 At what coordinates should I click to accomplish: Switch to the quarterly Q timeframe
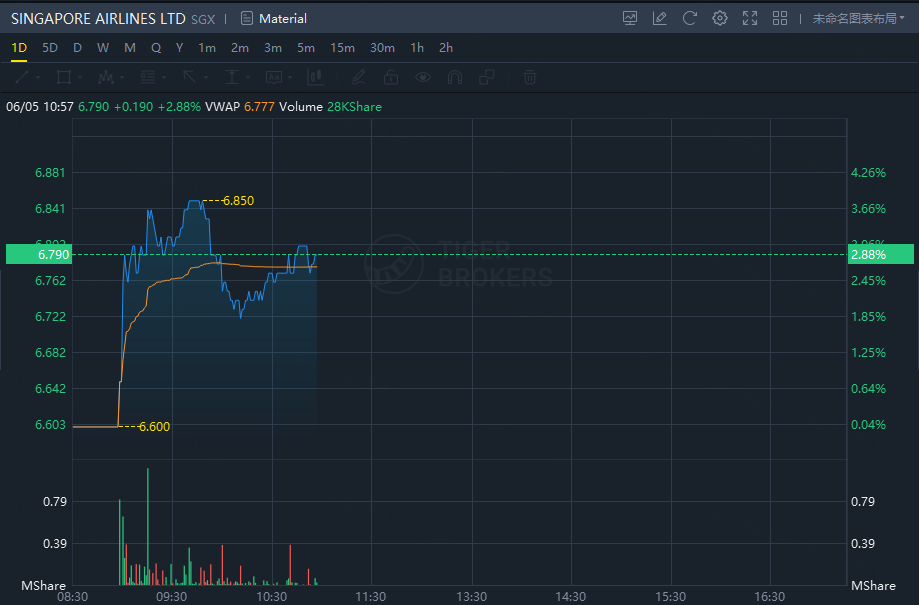pyautogui.click(x=156, y=48)
